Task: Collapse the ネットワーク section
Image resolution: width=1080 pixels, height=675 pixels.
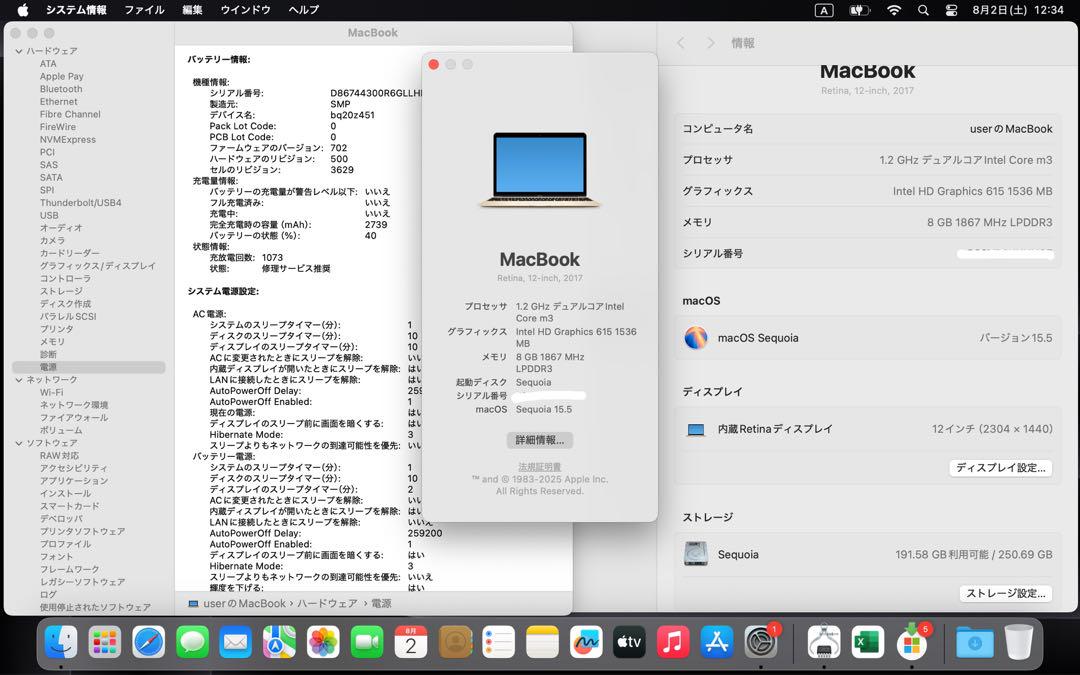Action: point(19,380)
